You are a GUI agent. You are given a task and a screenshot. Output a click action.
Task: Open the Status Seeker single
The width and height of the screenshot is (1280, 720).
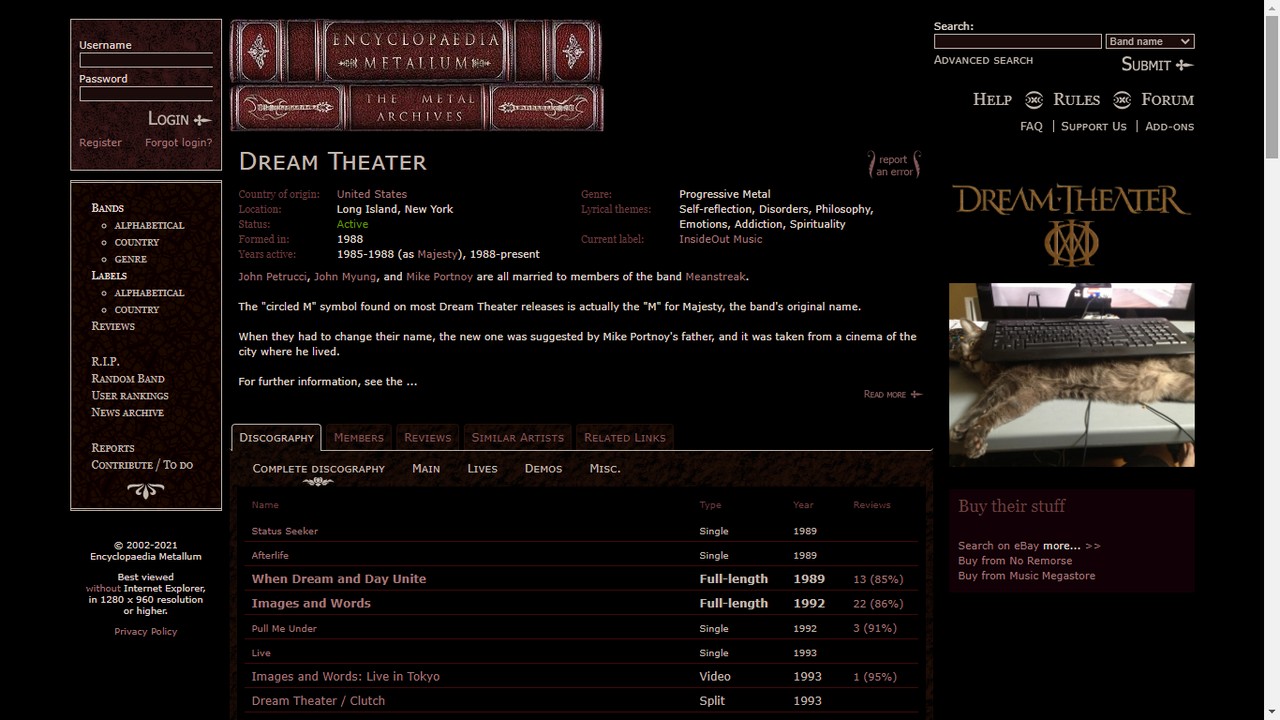tap(285, 531)
